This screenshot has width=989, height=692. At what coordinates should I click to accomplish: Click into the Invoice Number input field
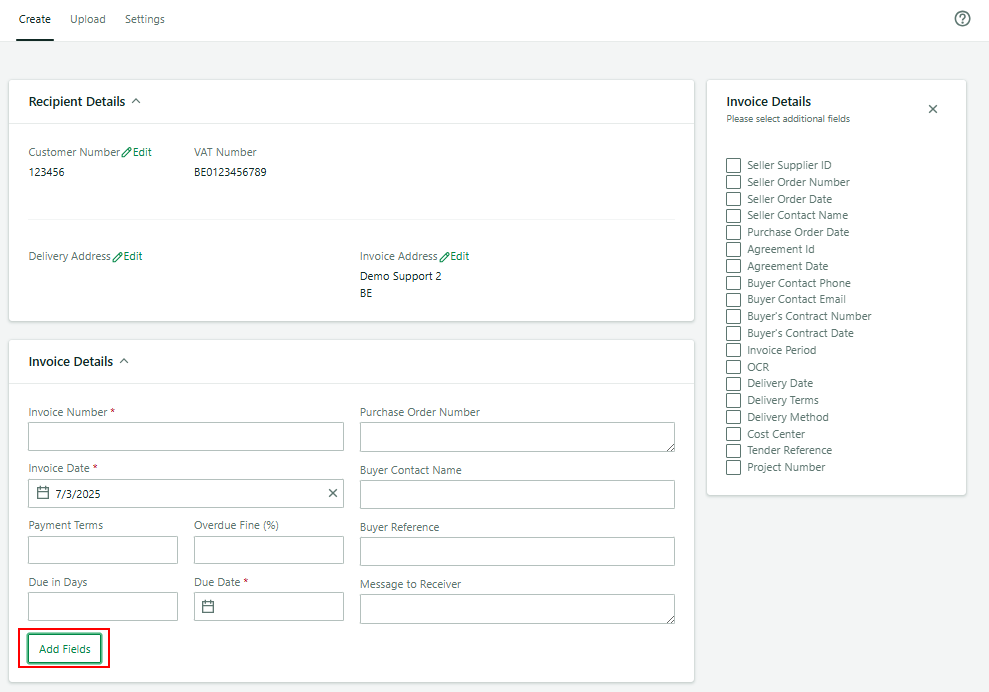[x=185, y=437]
